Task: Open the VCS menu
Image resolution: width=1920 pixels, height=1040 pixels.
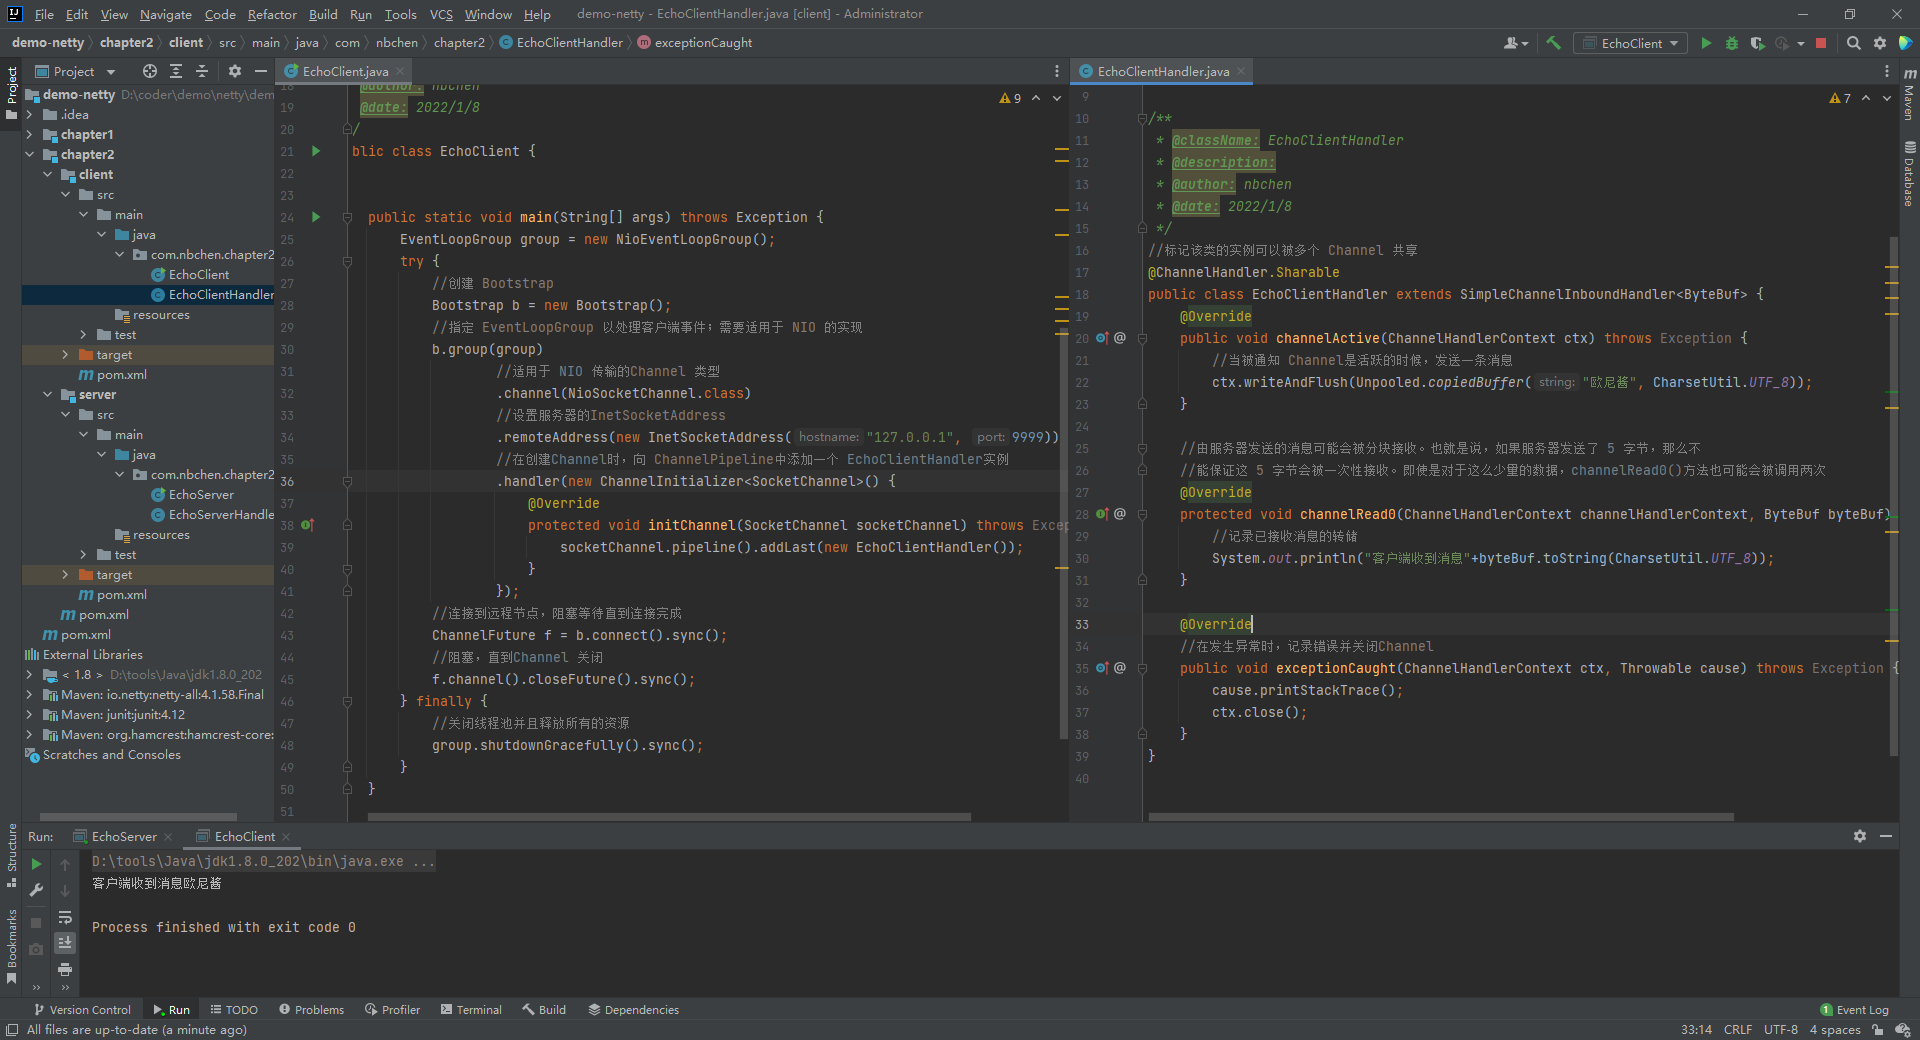Action: (x=441, y=14)
